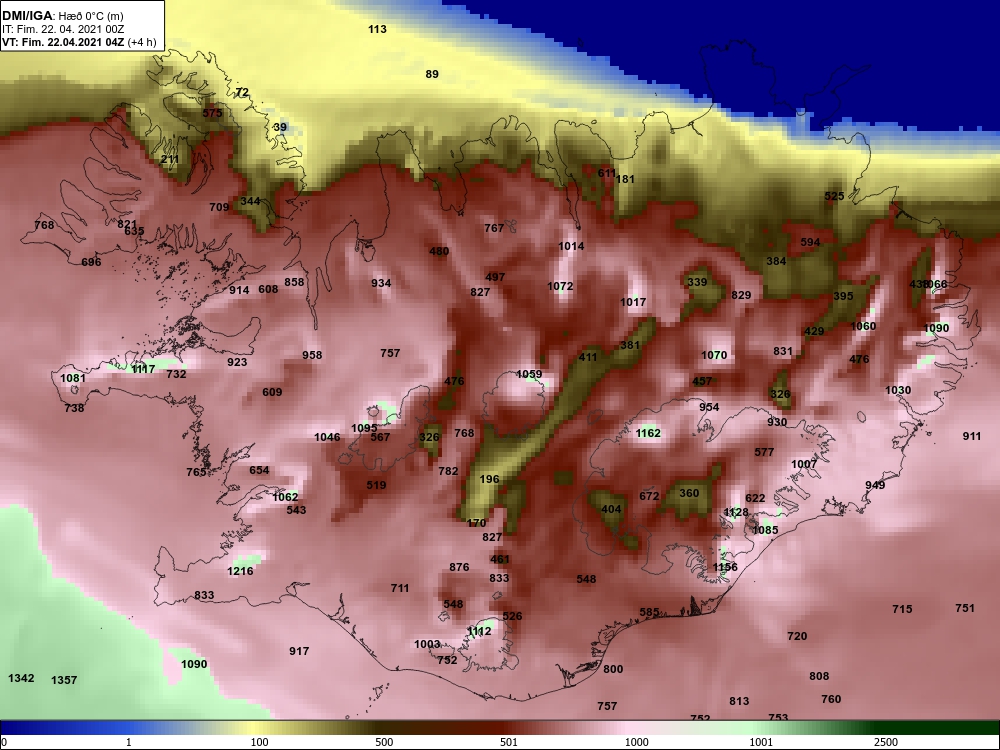This screenshot has height=750, width=1000.
Task: Select the 1342 map value
Action: tap(21, 678)
